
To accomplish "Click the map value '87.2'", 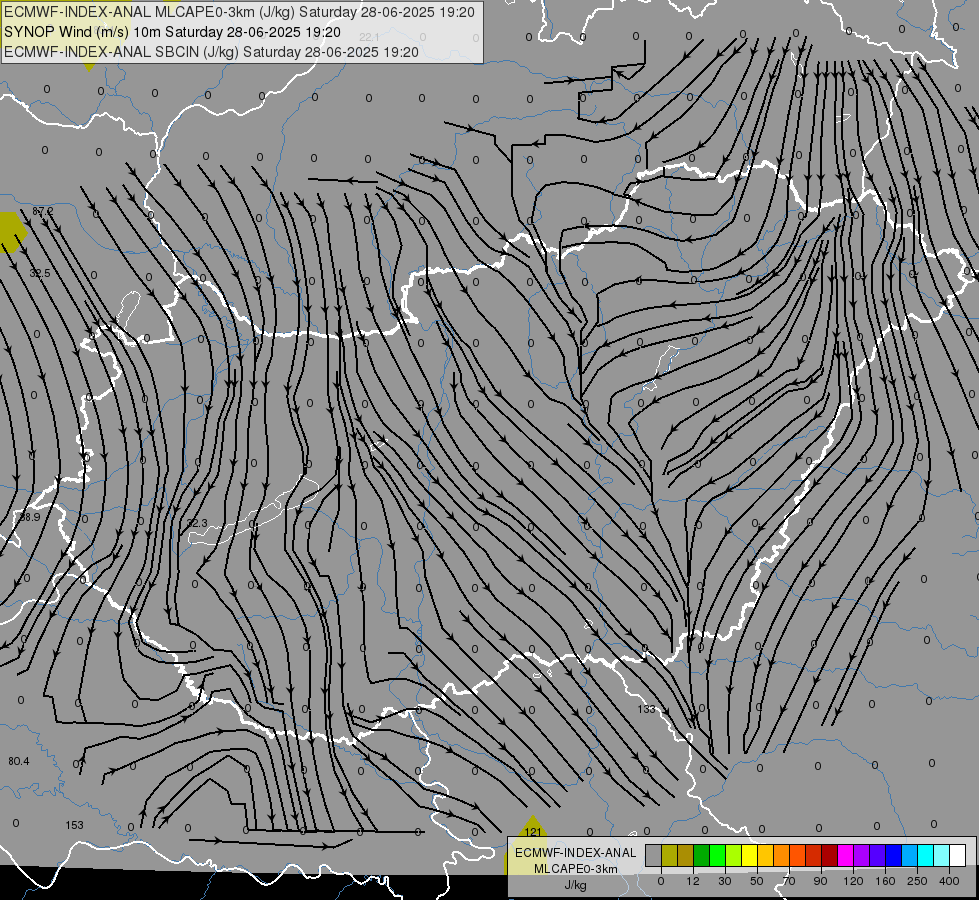I will pyautogui.click(x=42, y=212).
